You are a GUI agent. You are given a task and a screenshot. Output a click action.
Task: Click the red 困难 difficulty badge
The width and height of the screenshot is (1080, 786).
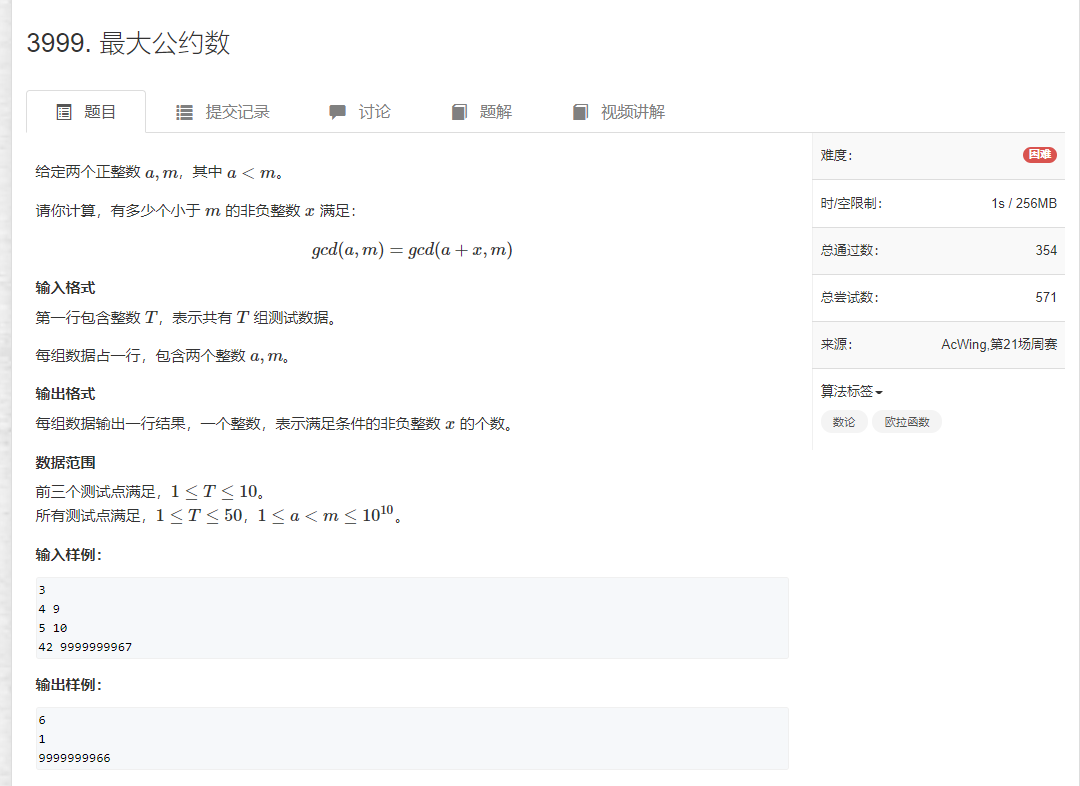(x=1039, y=155)
